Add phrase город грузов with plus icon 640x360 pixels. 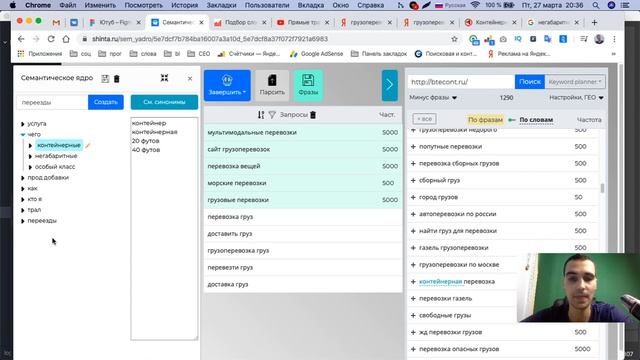[x=413, y=197]
